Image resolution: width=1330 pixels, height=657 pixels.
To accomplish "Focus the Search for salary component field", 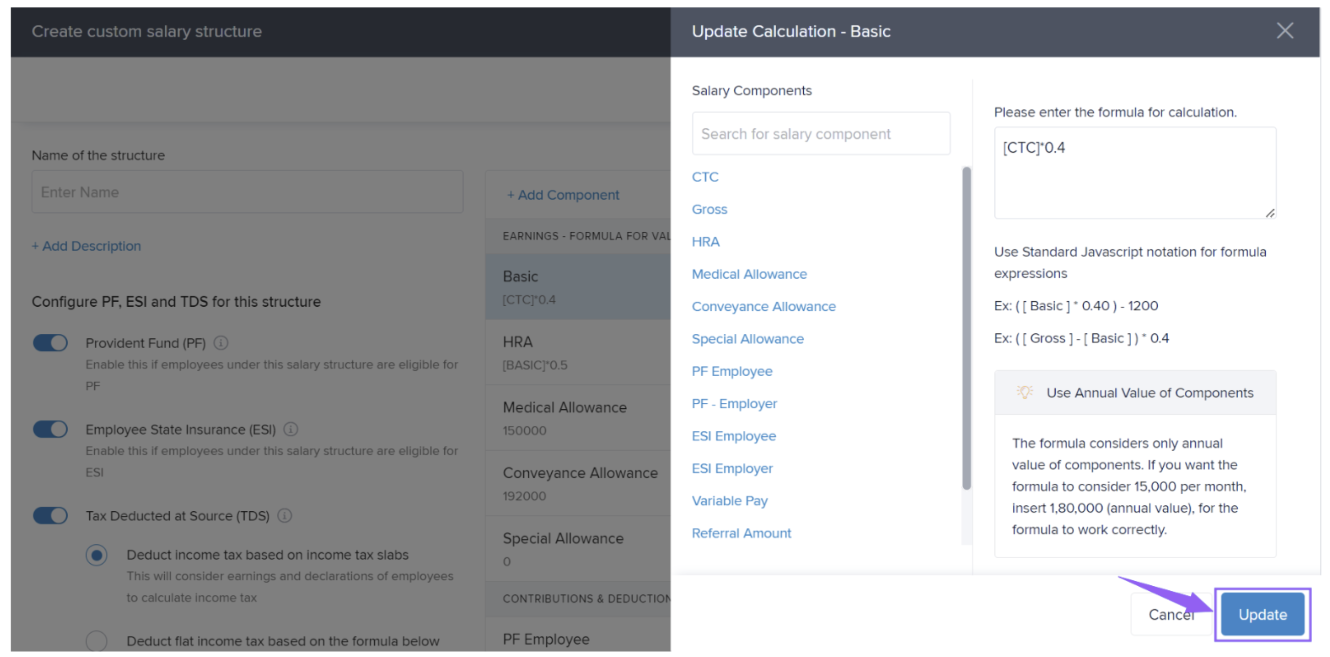I will [x=820, y=134].
